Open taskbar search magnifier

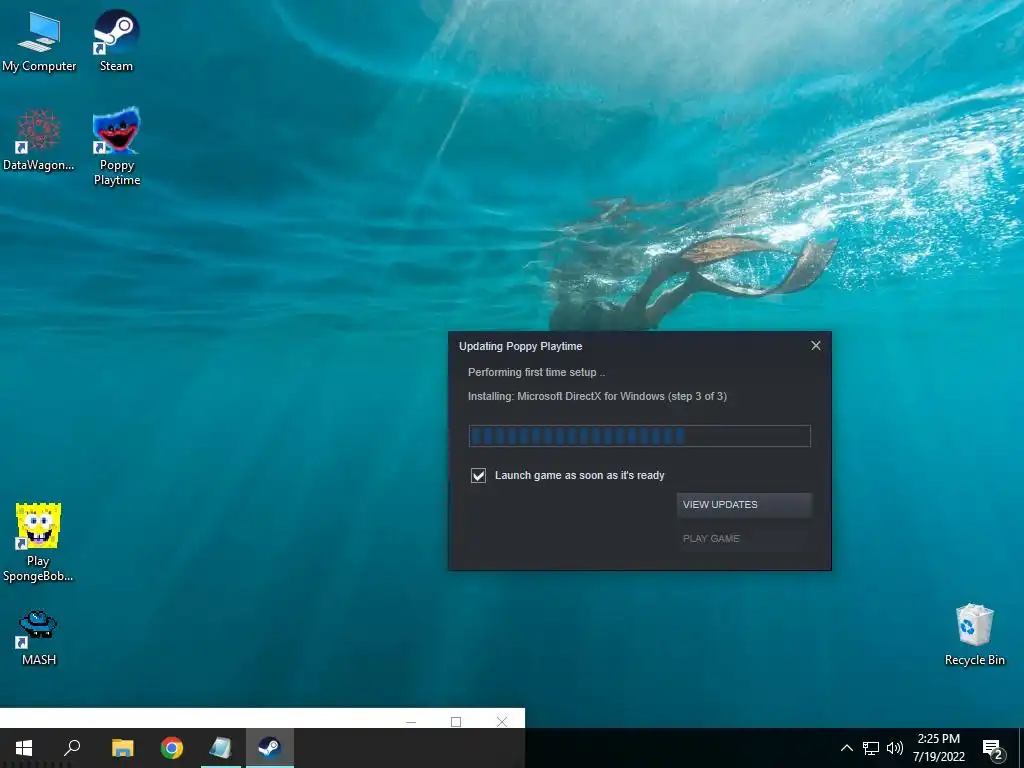(x=72, y=748)
